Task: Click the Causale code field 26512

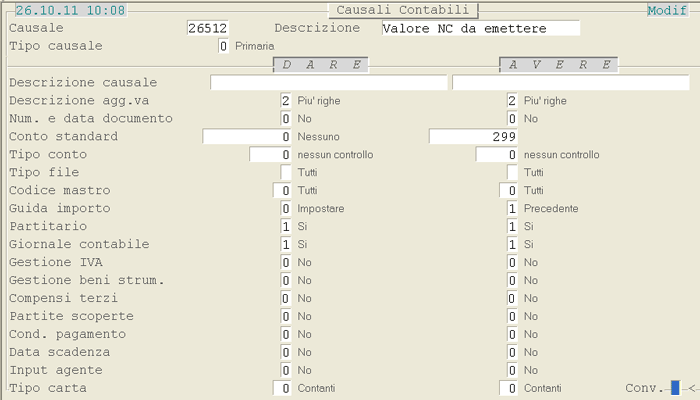Action: [207, 28]
